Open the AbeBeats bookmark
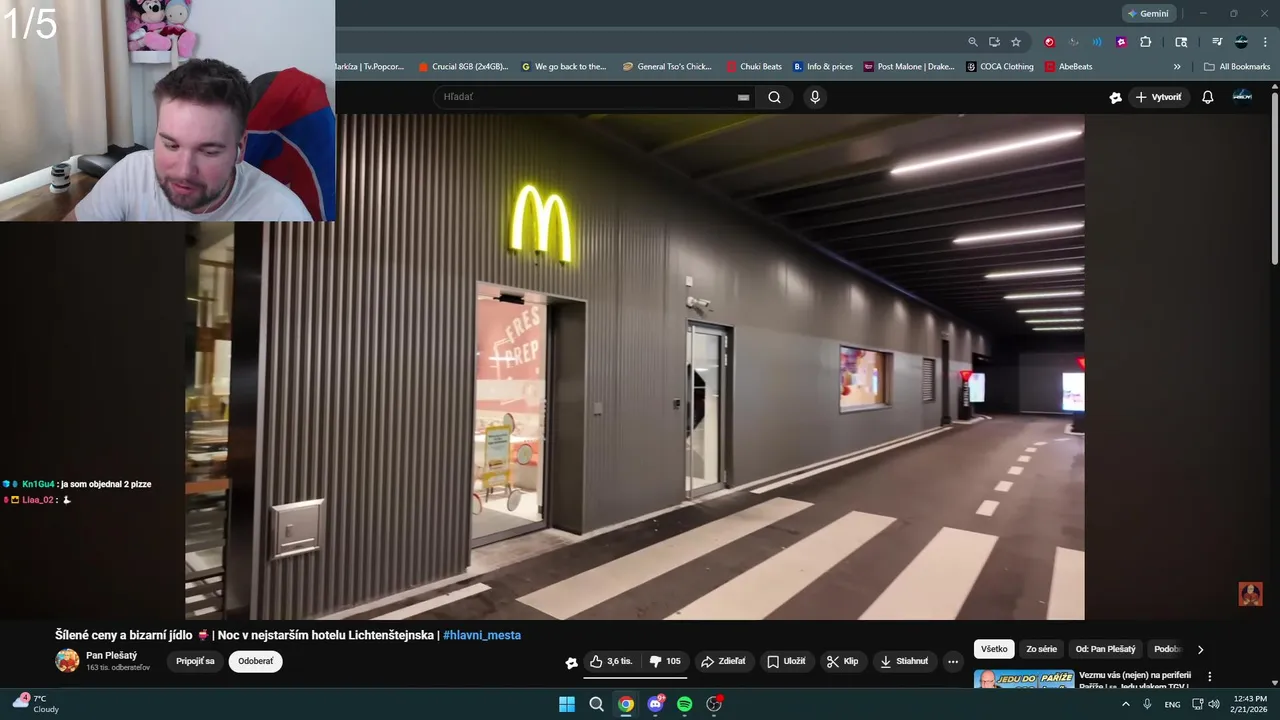Screen dimensions: 1280x720 (x=1069, y=67)
